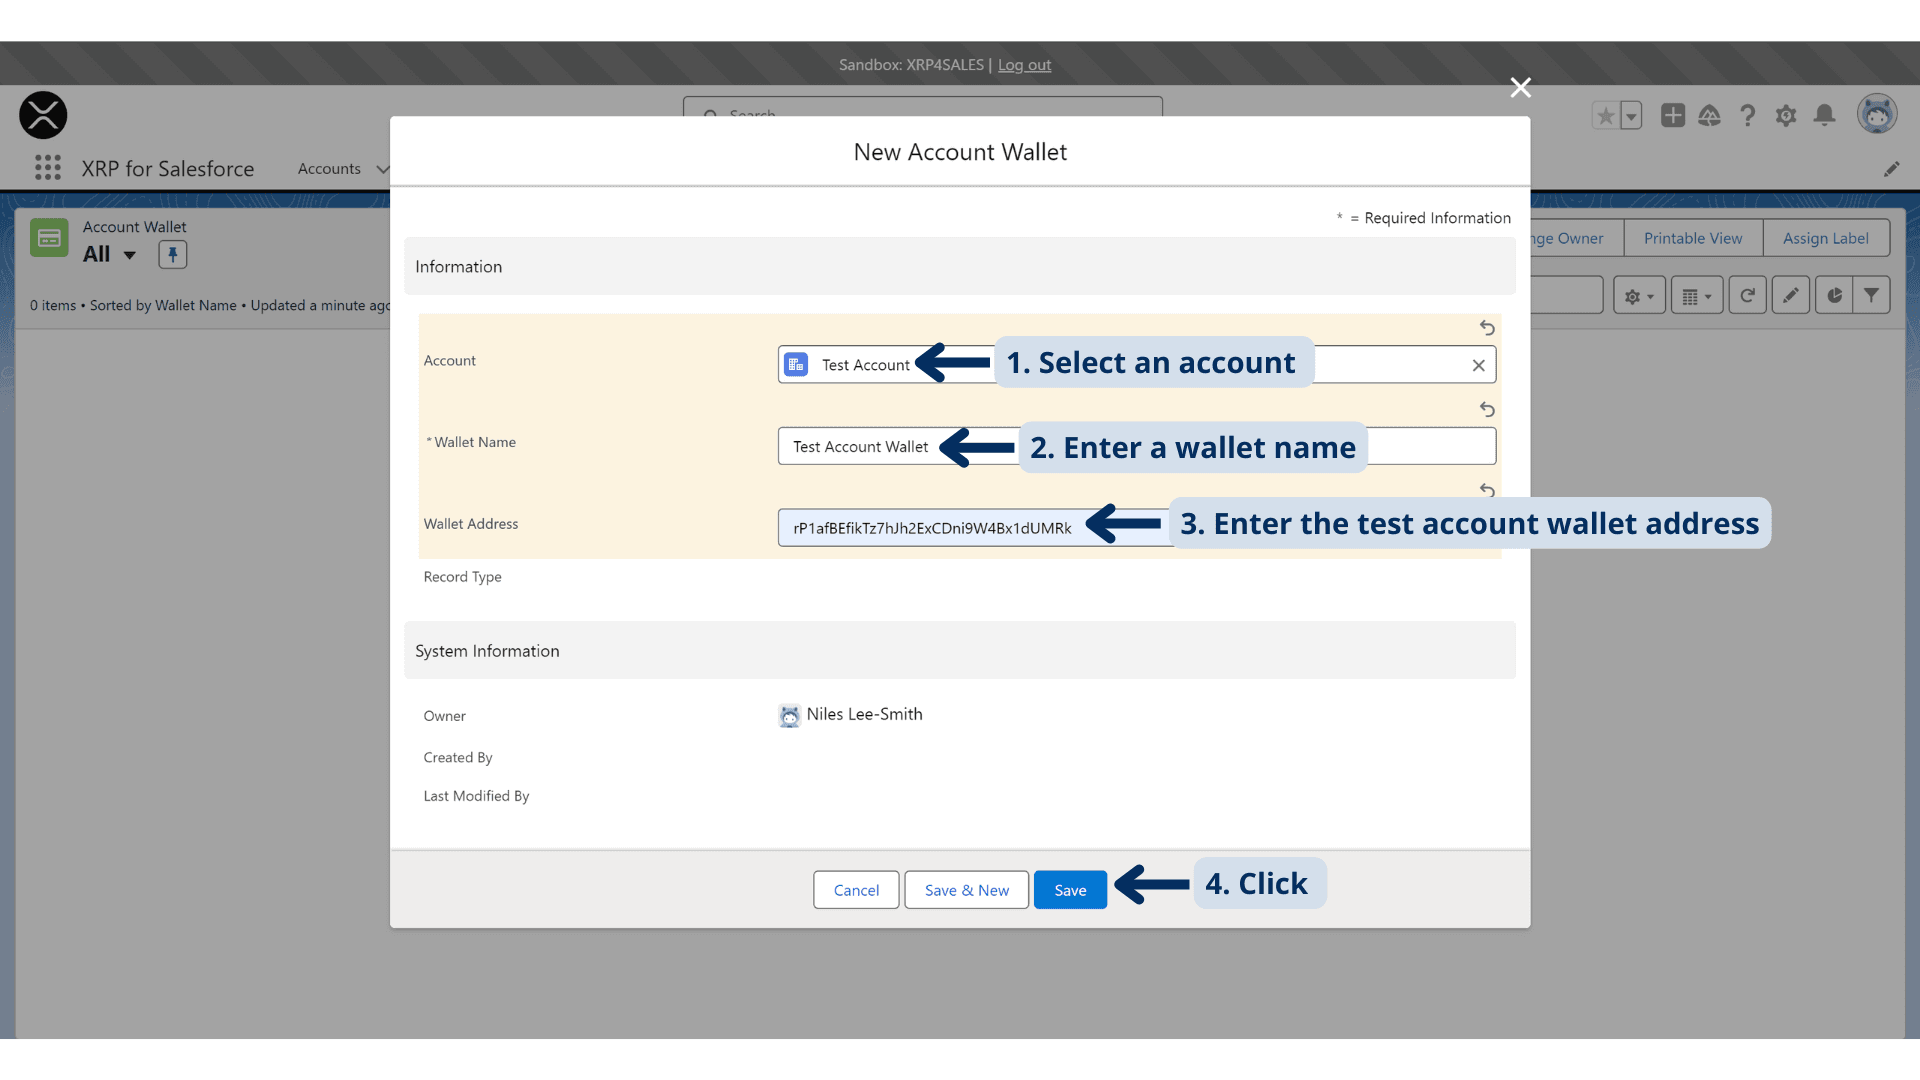Screen dimensions: 1920x1080
Task: Click the global Search box
Action: [922, 107]
